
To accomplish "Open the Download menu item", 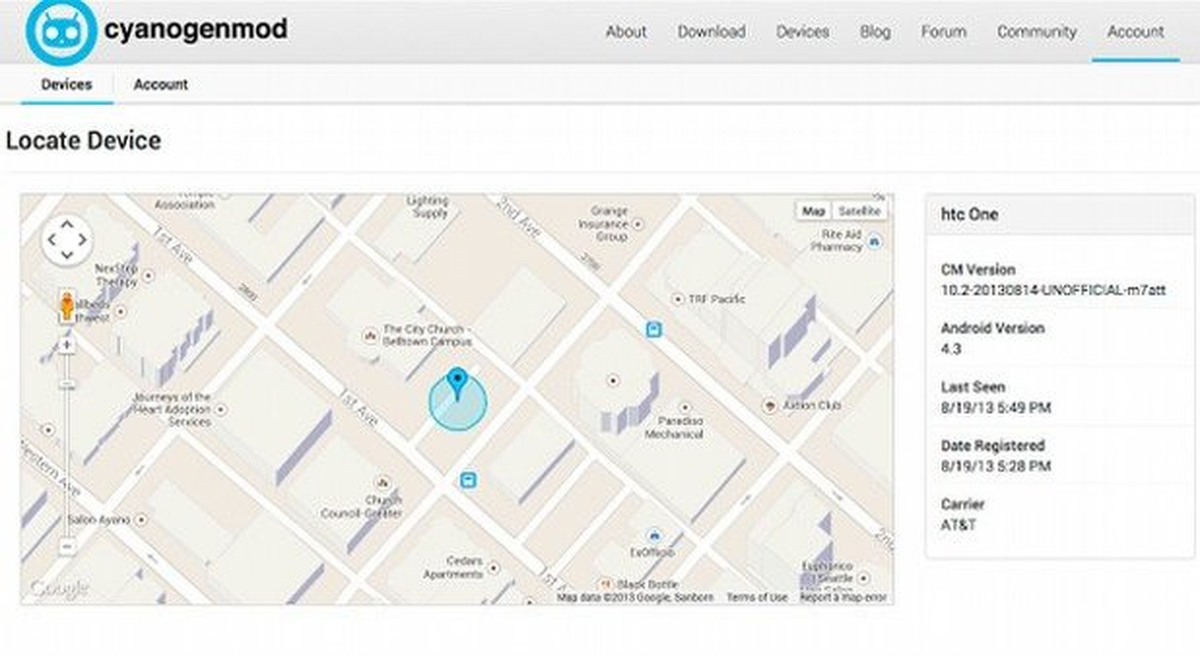I will point(711,31).
